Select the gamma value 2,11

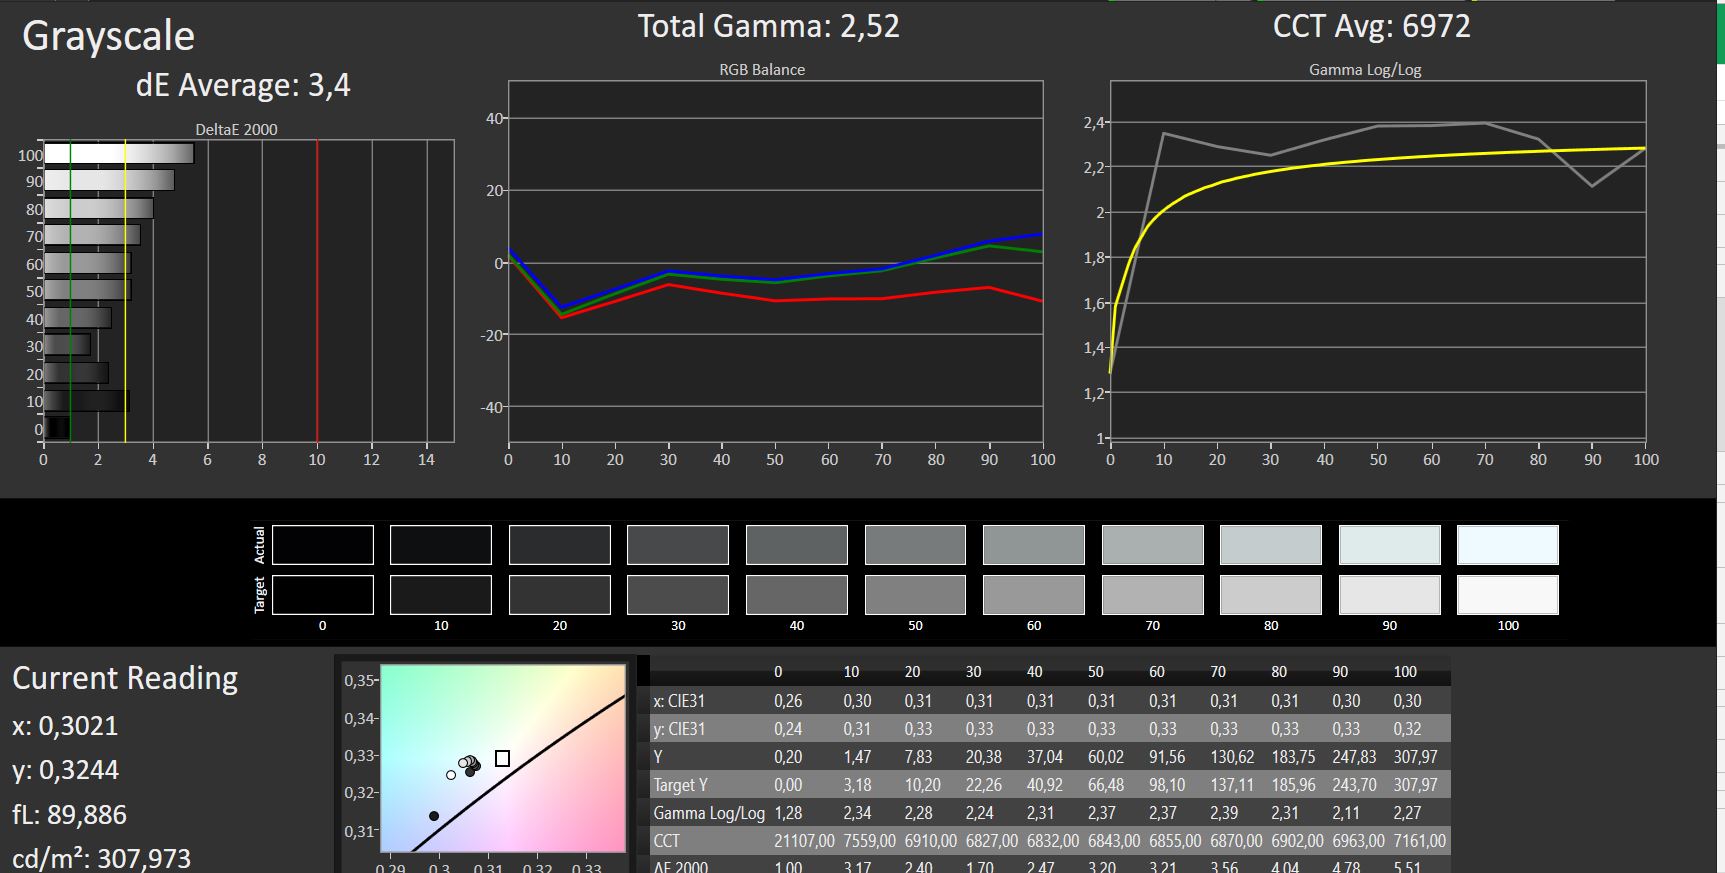pos(1346,813)
